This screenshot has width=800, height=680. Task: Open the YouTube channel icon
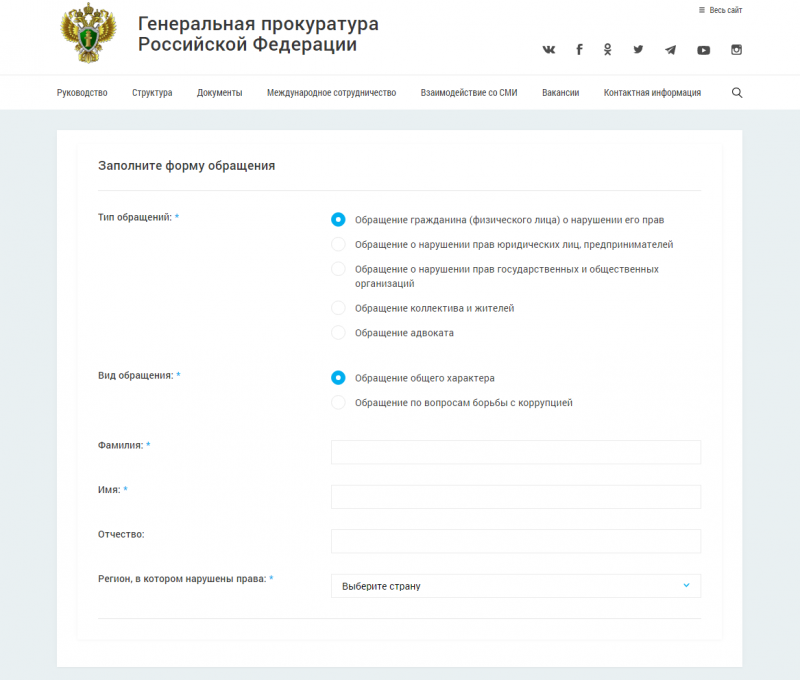click(x=704, y=50)
